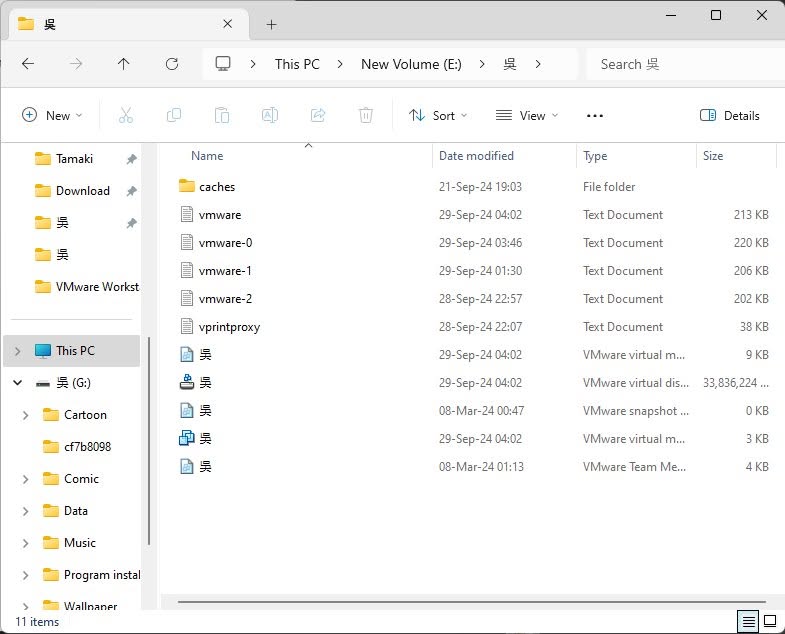Click the 213 KB size cell

click(750, 215)
